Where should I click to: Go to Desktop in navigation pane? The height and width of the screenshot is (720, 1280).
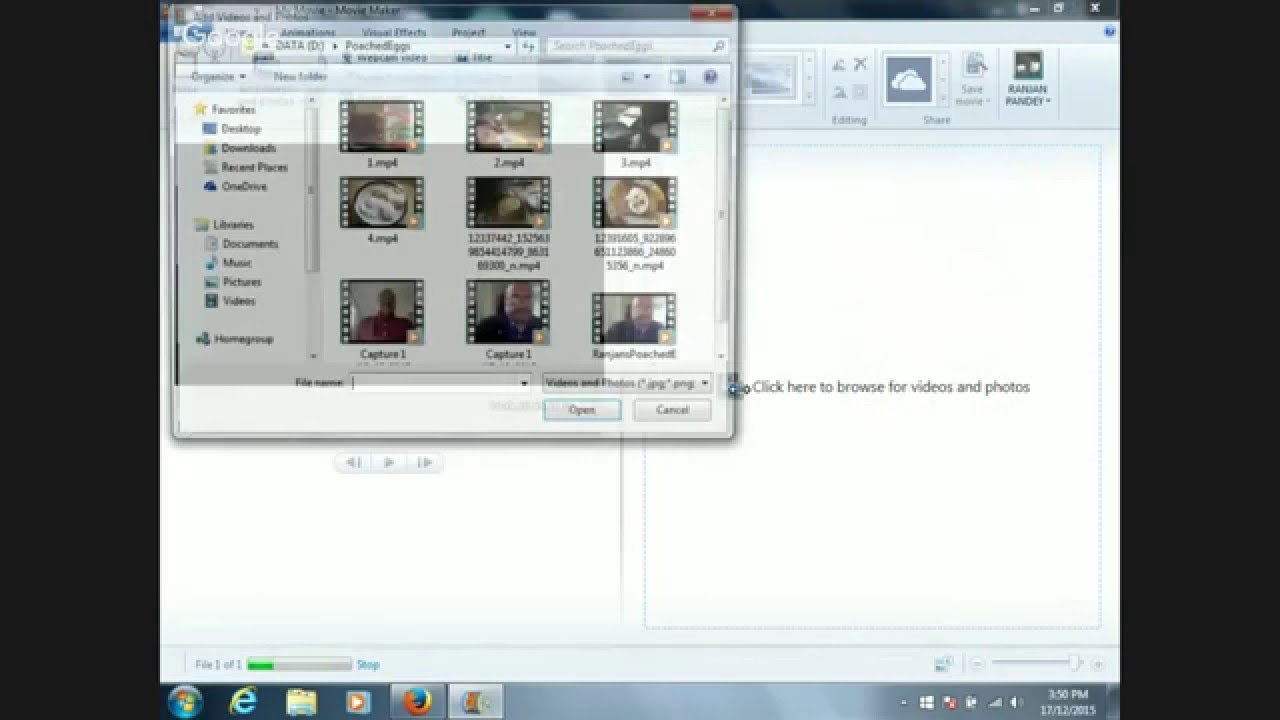click(241, 129)
